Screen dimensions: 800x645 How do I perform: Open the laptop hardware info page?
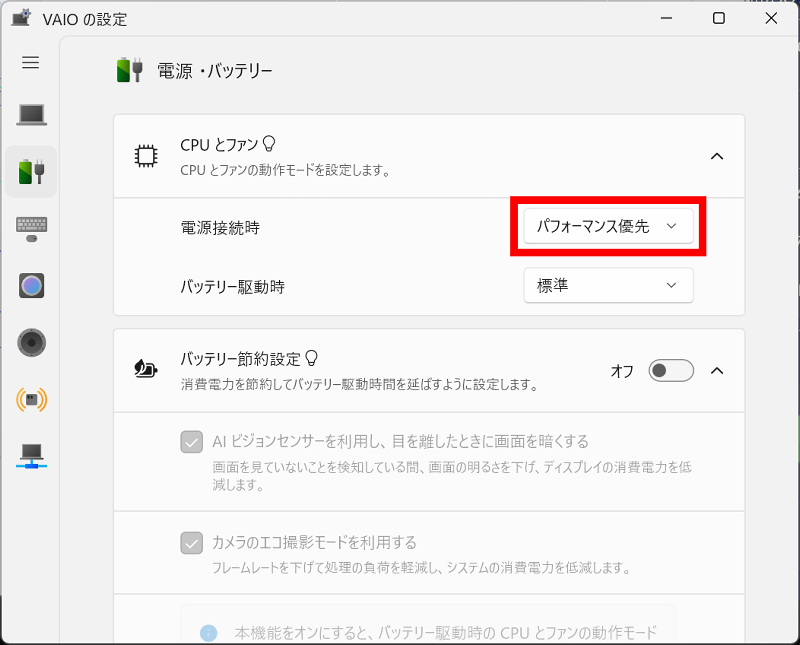click(x=31, y=115)
